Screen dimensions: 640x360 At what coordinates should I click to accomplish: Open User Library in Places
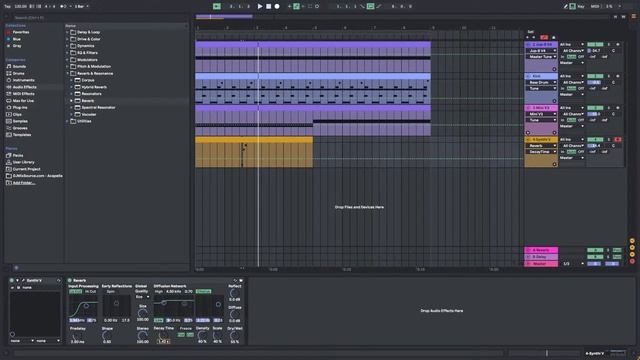coord(23,162)
